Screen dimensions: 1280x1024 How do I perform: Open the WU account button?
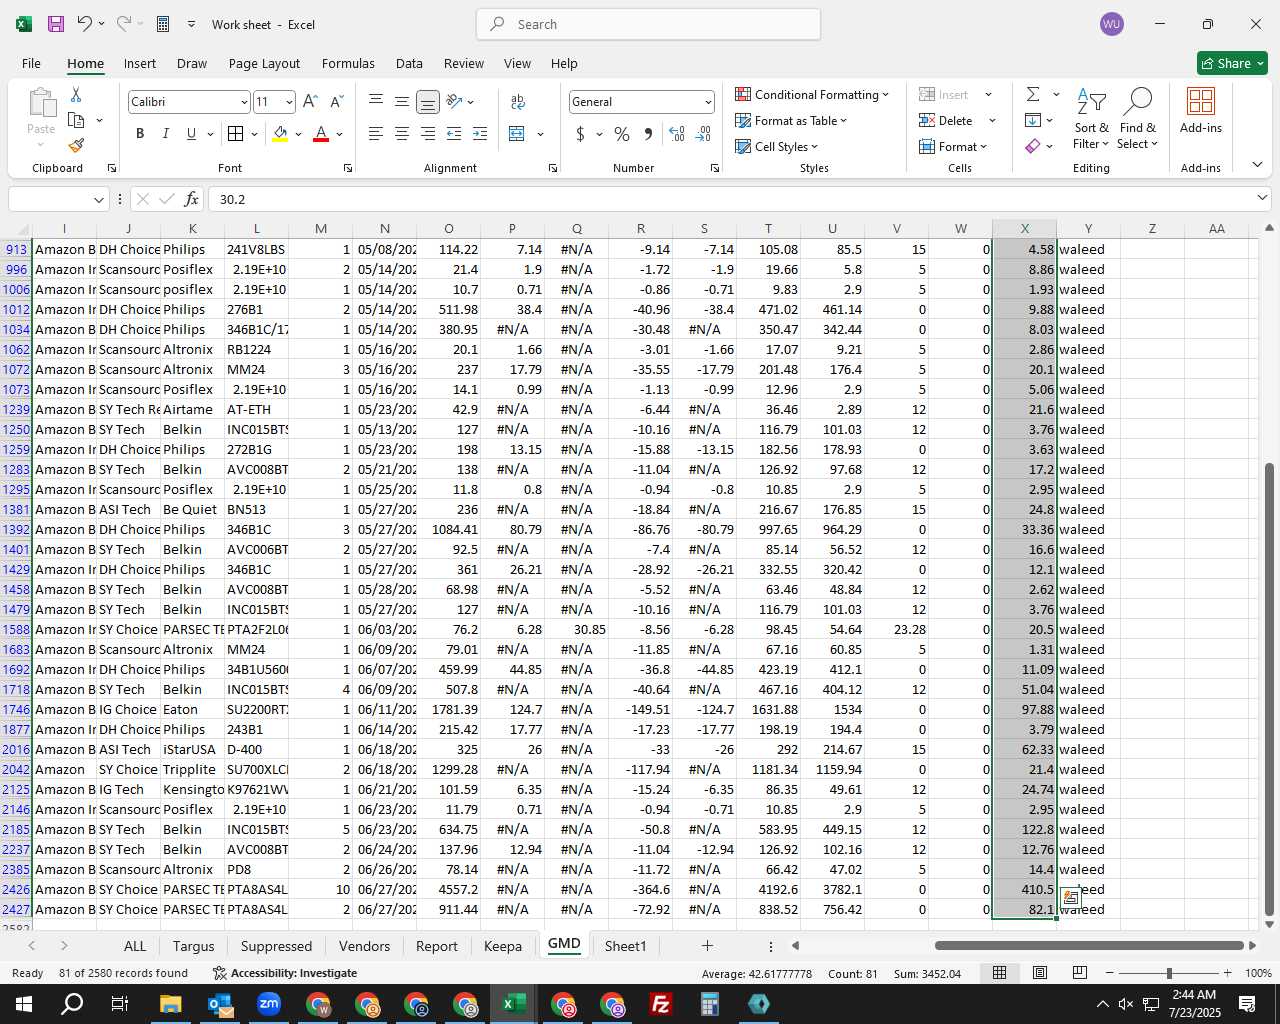1111,24
